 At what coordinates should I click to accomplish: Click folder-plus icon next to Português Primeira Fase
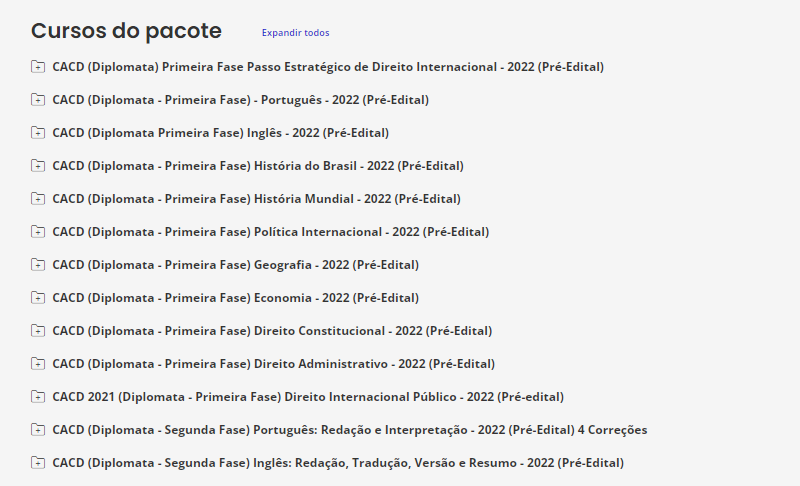pyautogui.click(x=38, y=100)
